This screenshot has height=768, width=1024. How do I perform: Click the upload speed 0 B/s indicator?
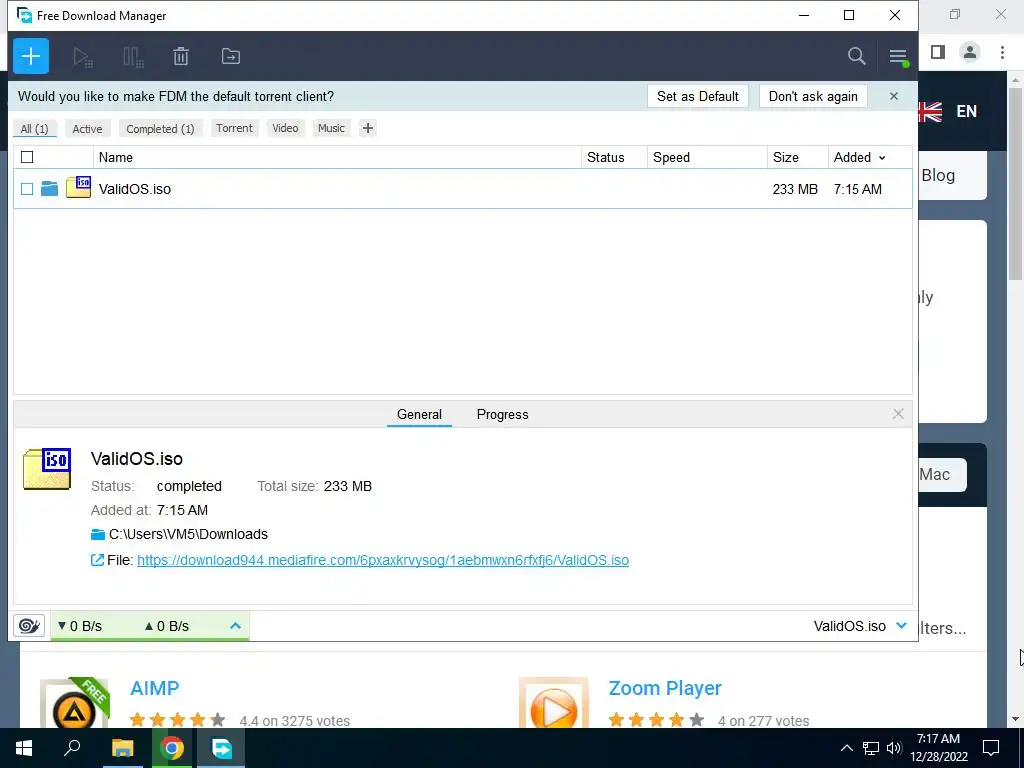pyautogui.click(x=167, y=626)
